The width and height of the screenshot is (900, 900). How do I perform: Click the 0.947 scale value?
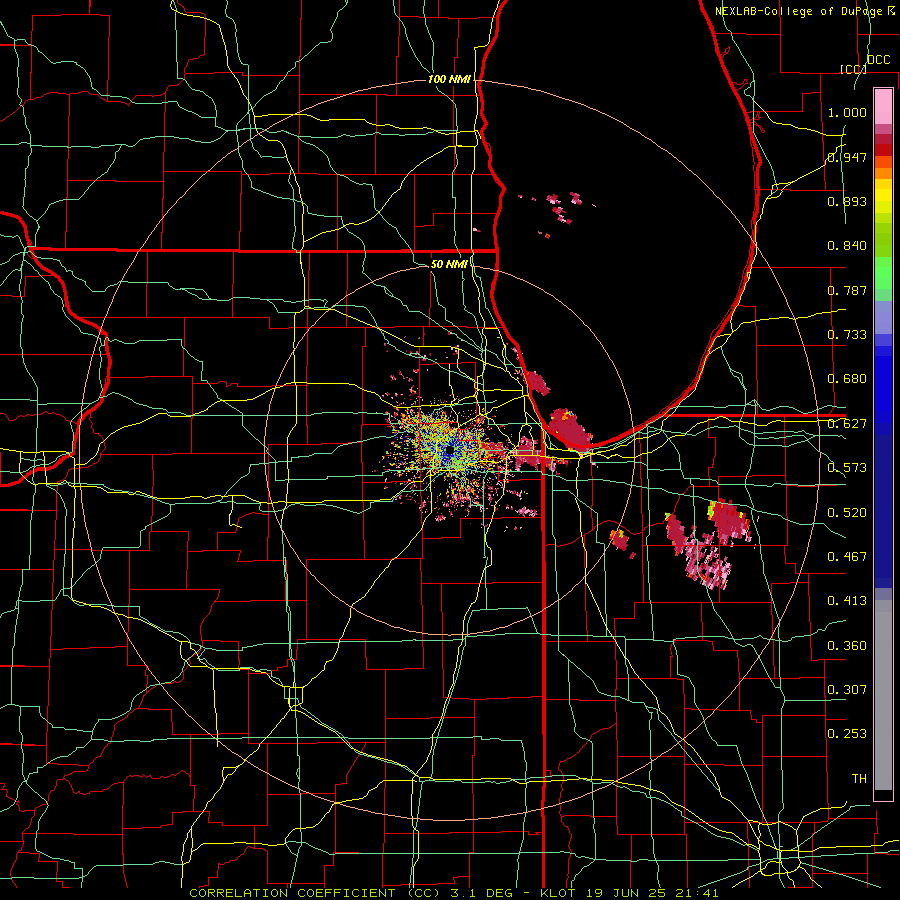pos(847,157)
